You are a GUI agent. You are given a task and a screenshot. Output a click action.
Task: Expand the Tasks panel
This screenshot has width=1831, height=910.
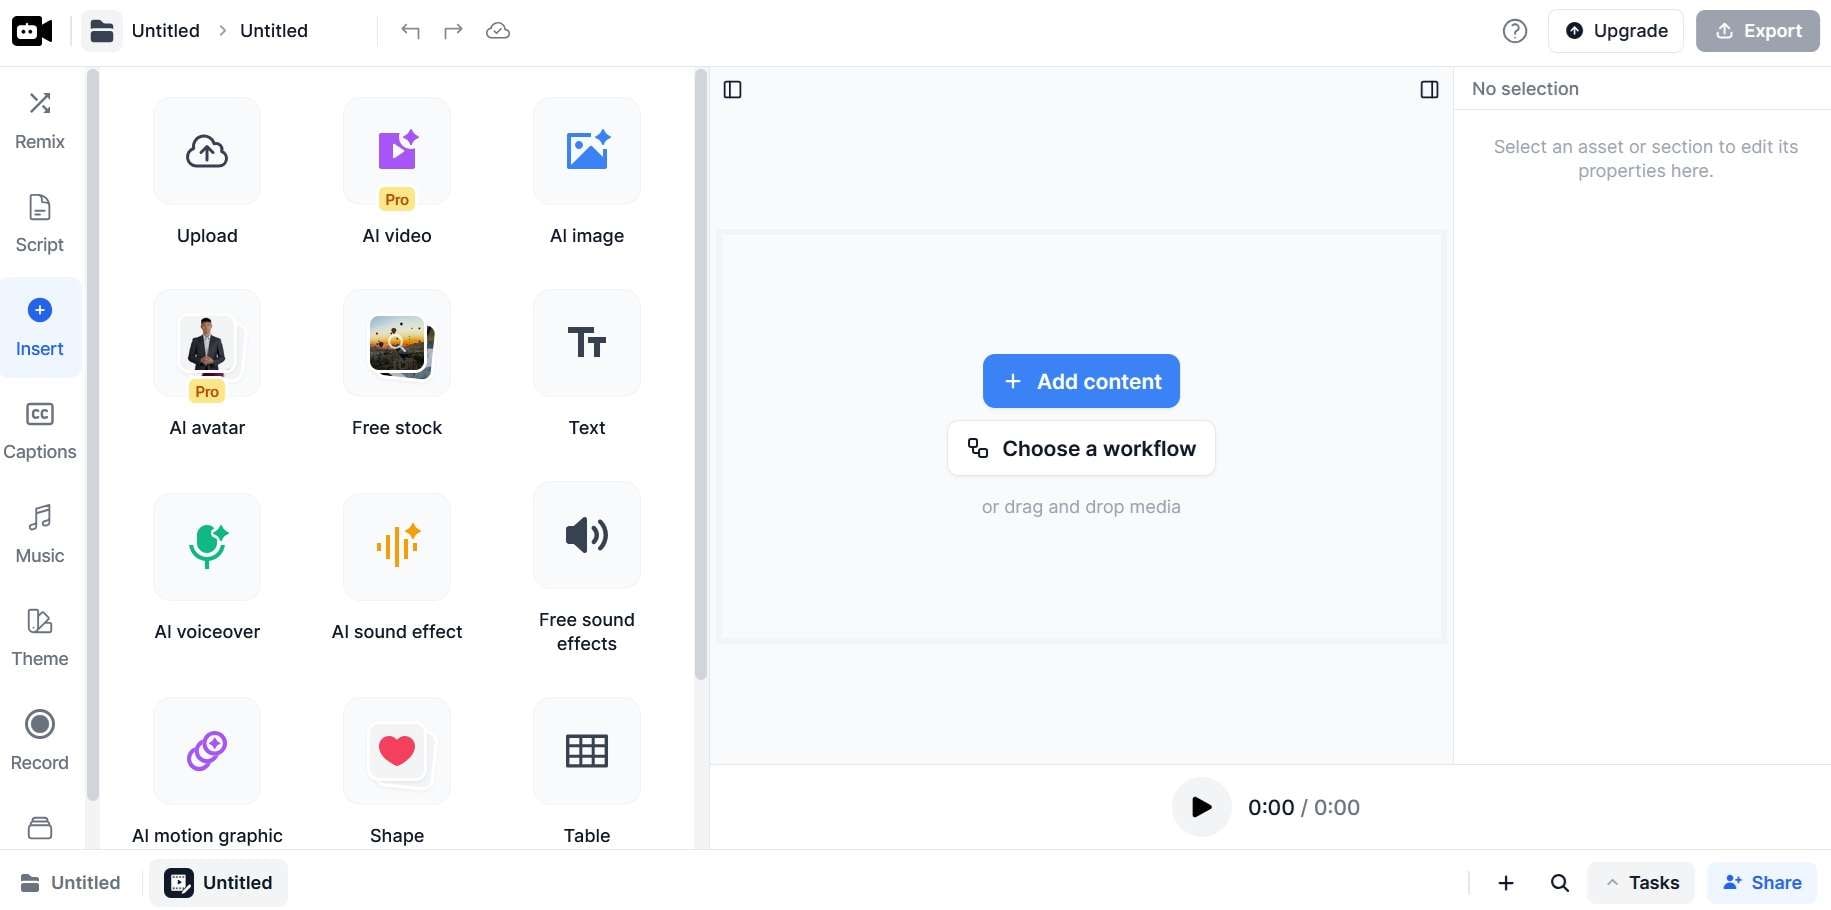pos(1641,883)
